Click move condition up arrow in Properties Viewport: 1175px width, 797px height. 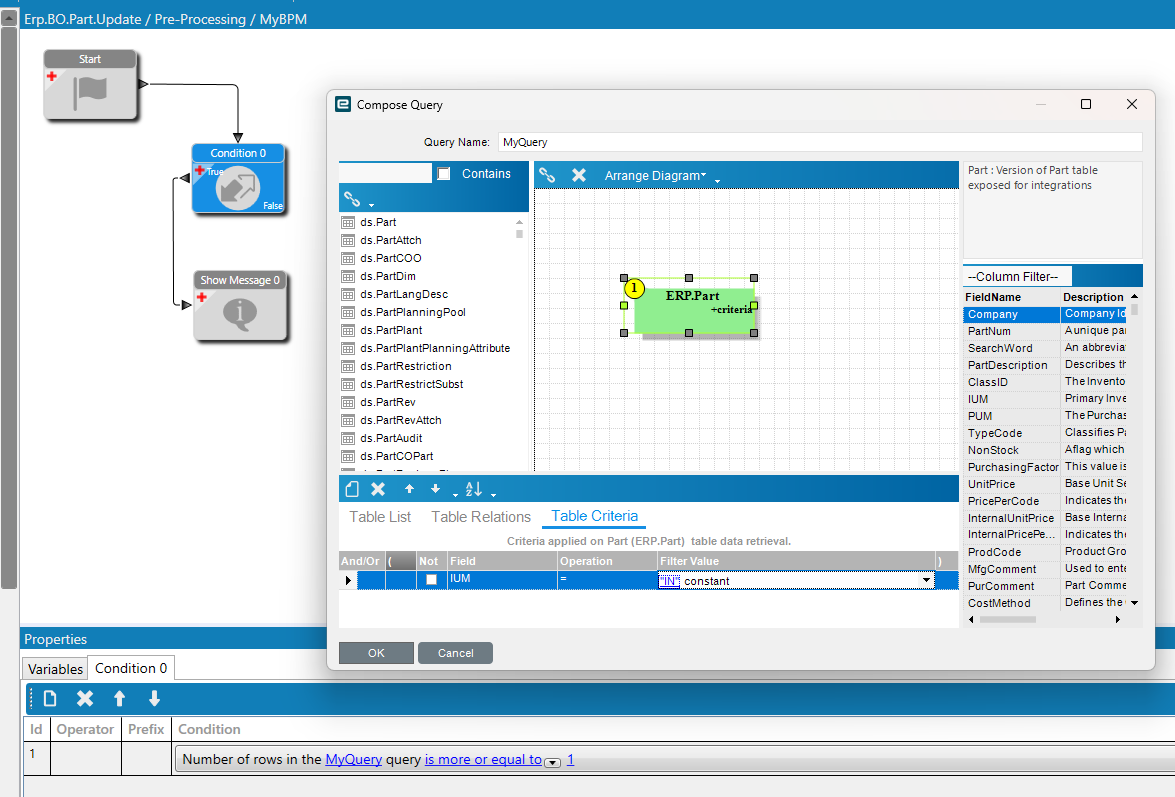click(119, 698)
